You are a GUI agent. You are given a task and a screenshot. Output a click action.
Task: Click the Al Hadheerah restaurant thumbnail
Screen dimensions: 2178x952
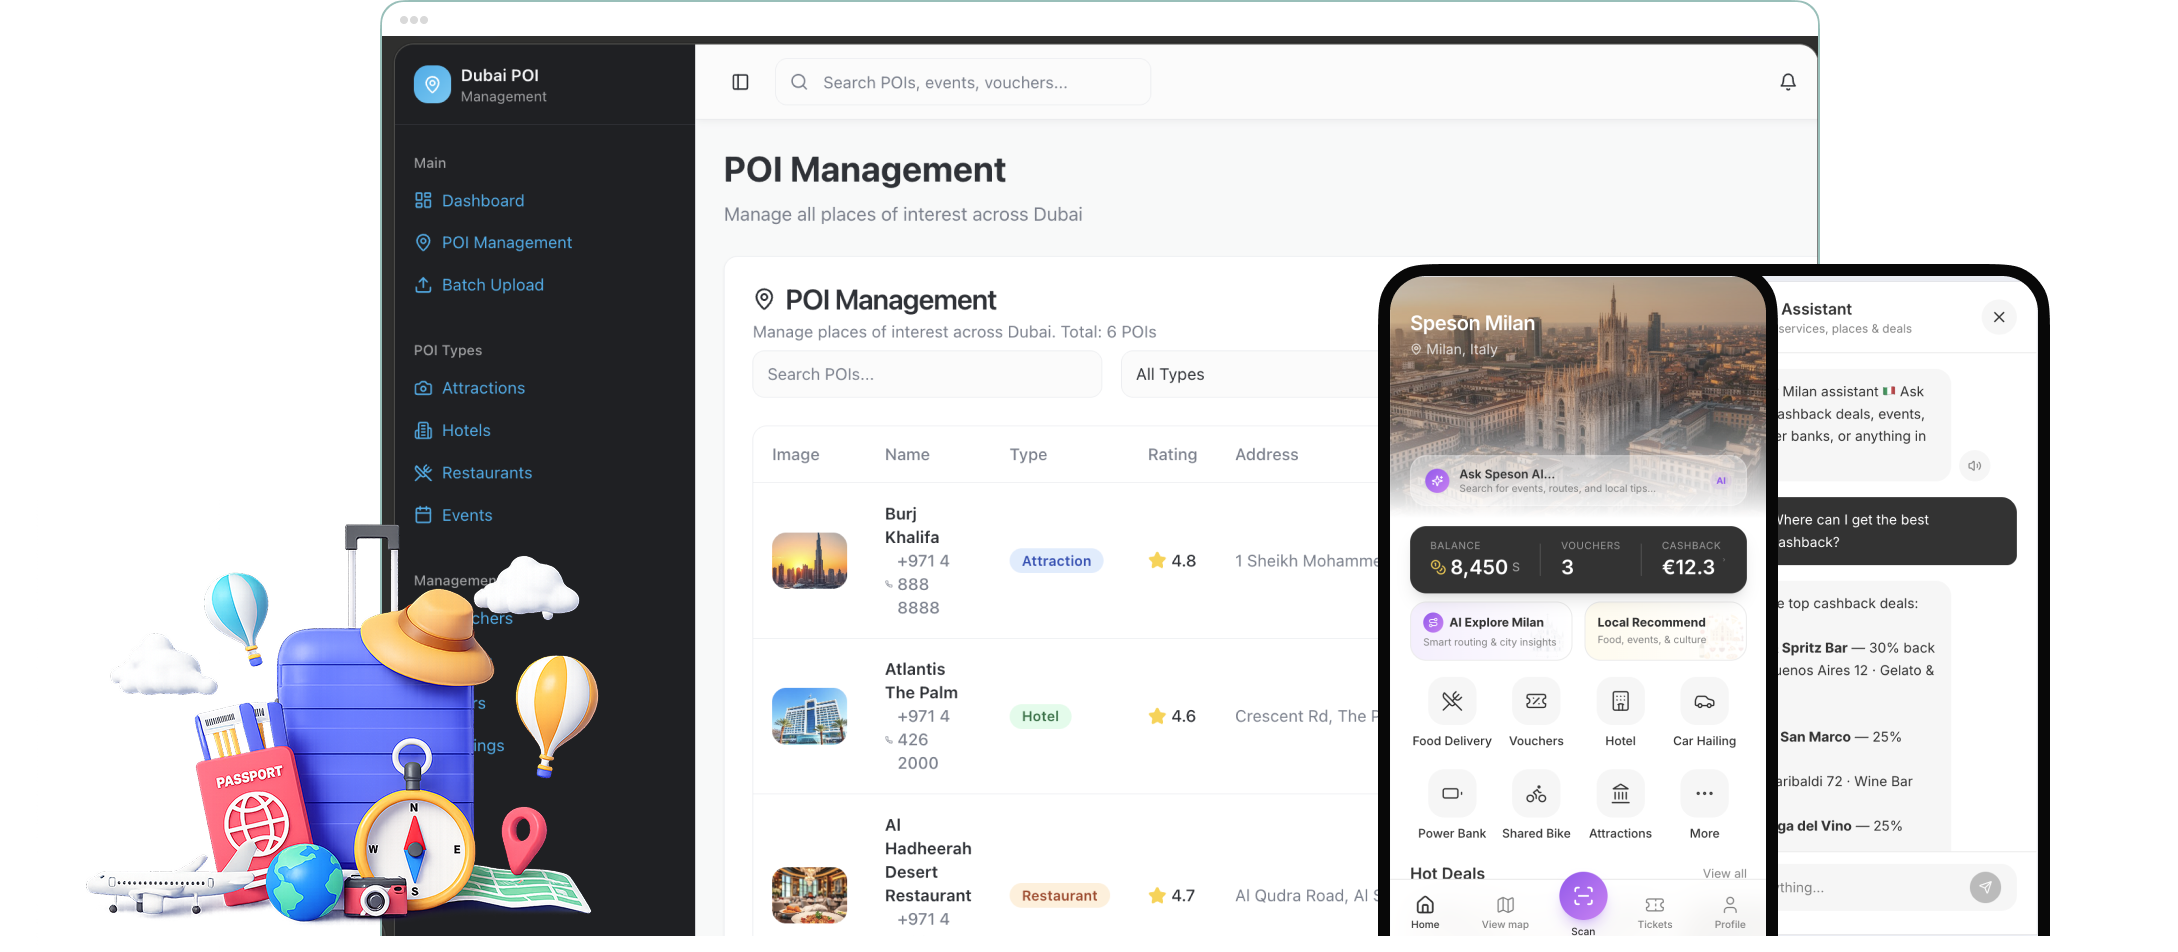click(810, 895)
